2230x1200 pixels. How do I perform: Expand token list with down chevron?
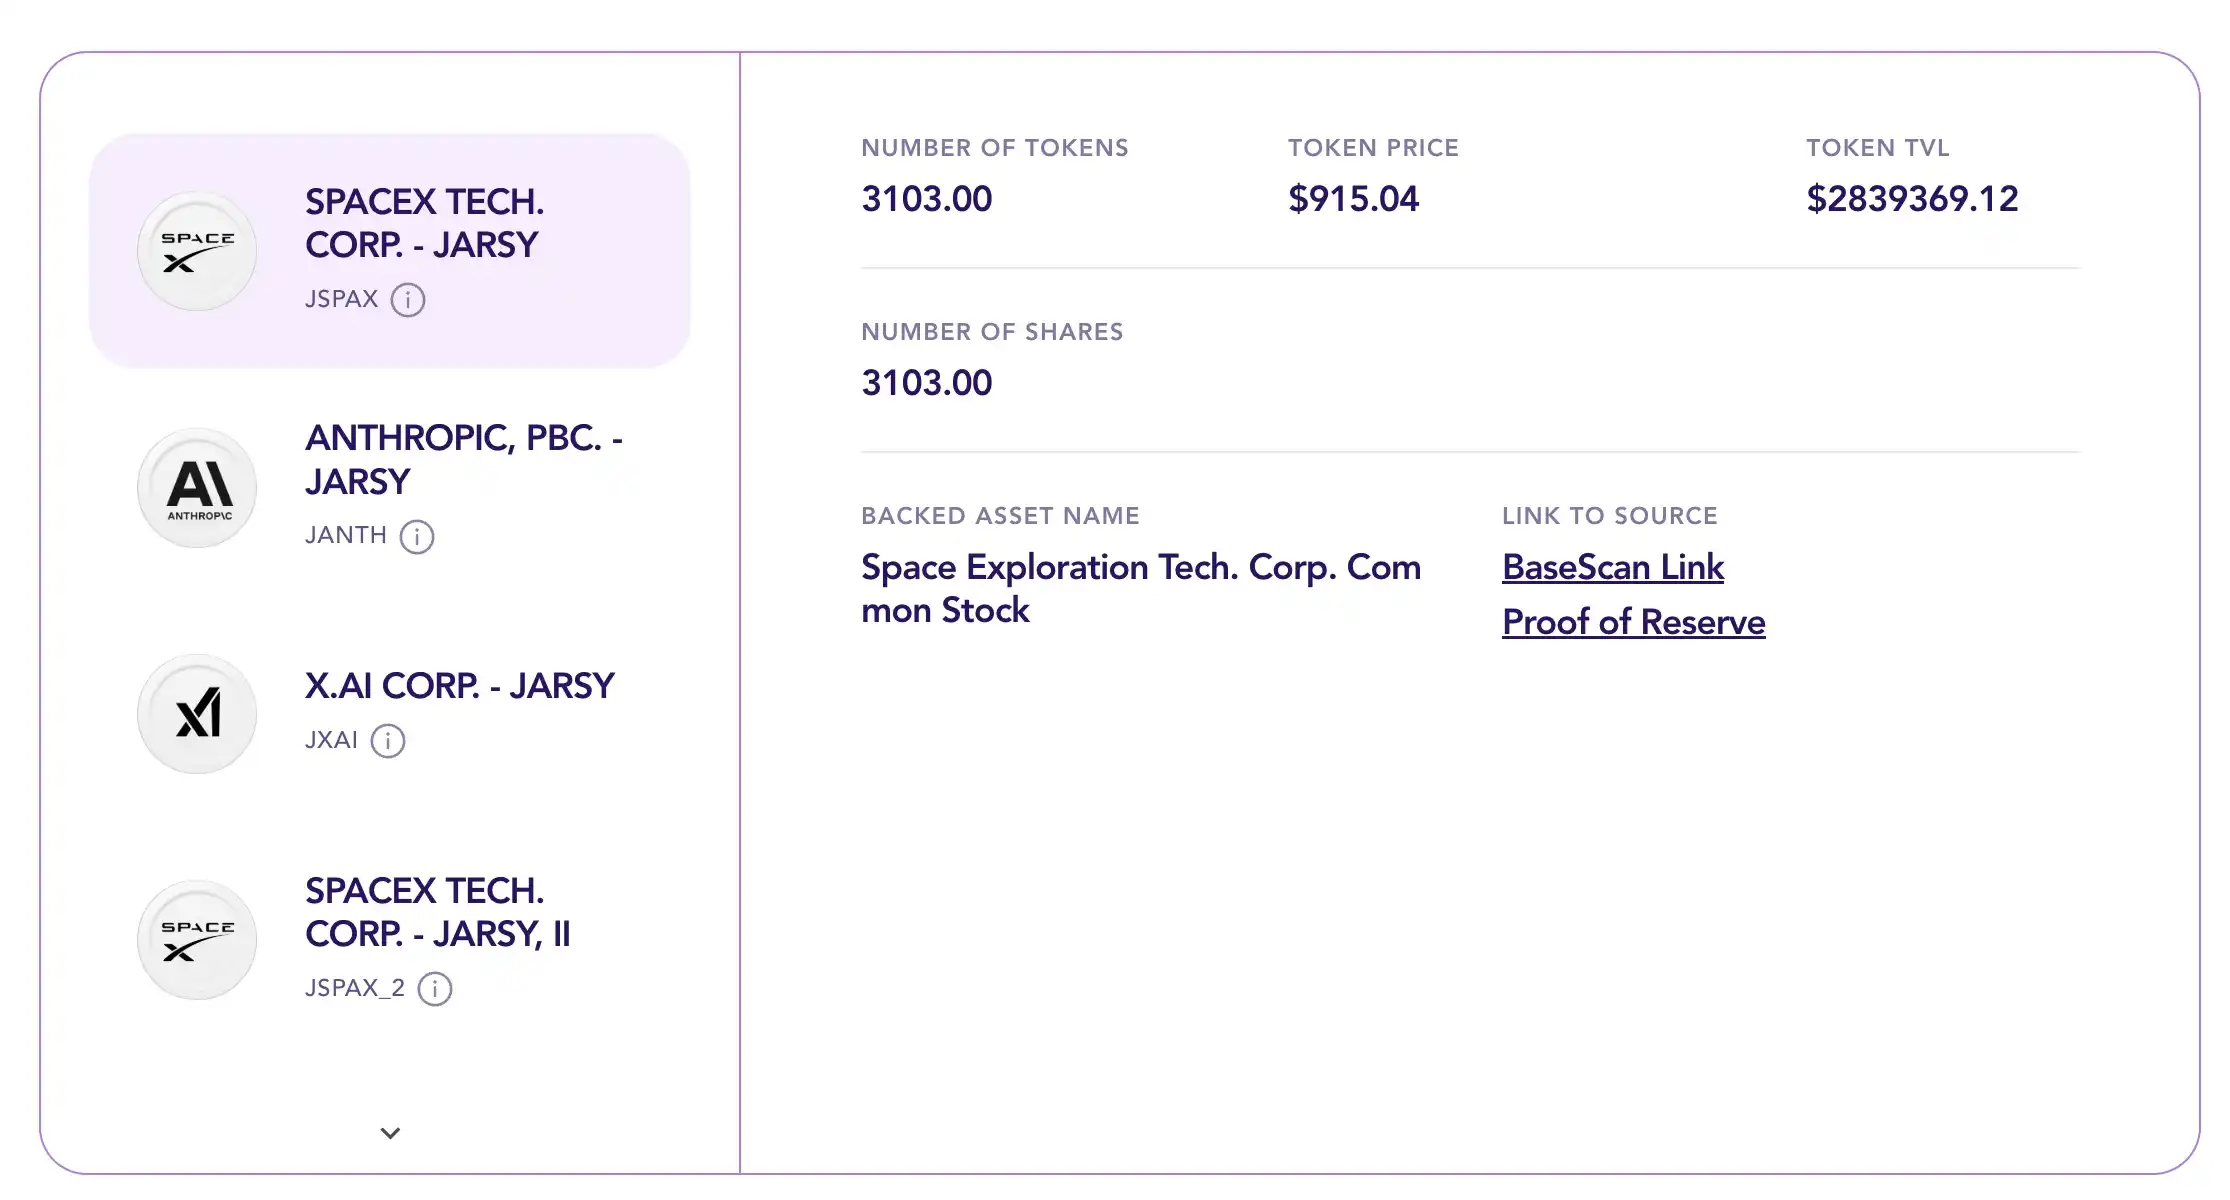[x=391, y=1133]
